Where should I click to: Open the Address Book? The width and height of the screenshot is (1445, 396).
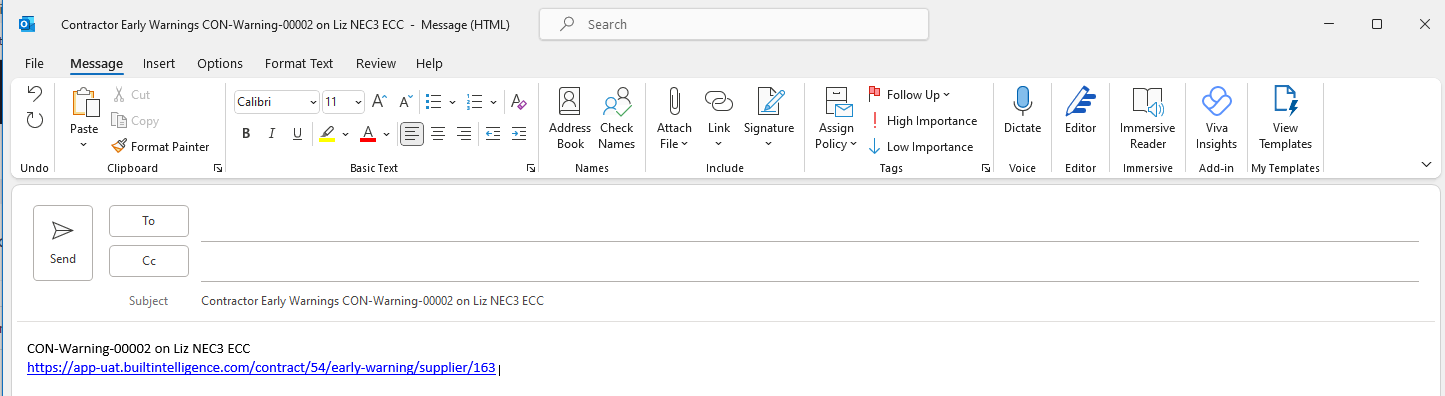coord(570,119)
